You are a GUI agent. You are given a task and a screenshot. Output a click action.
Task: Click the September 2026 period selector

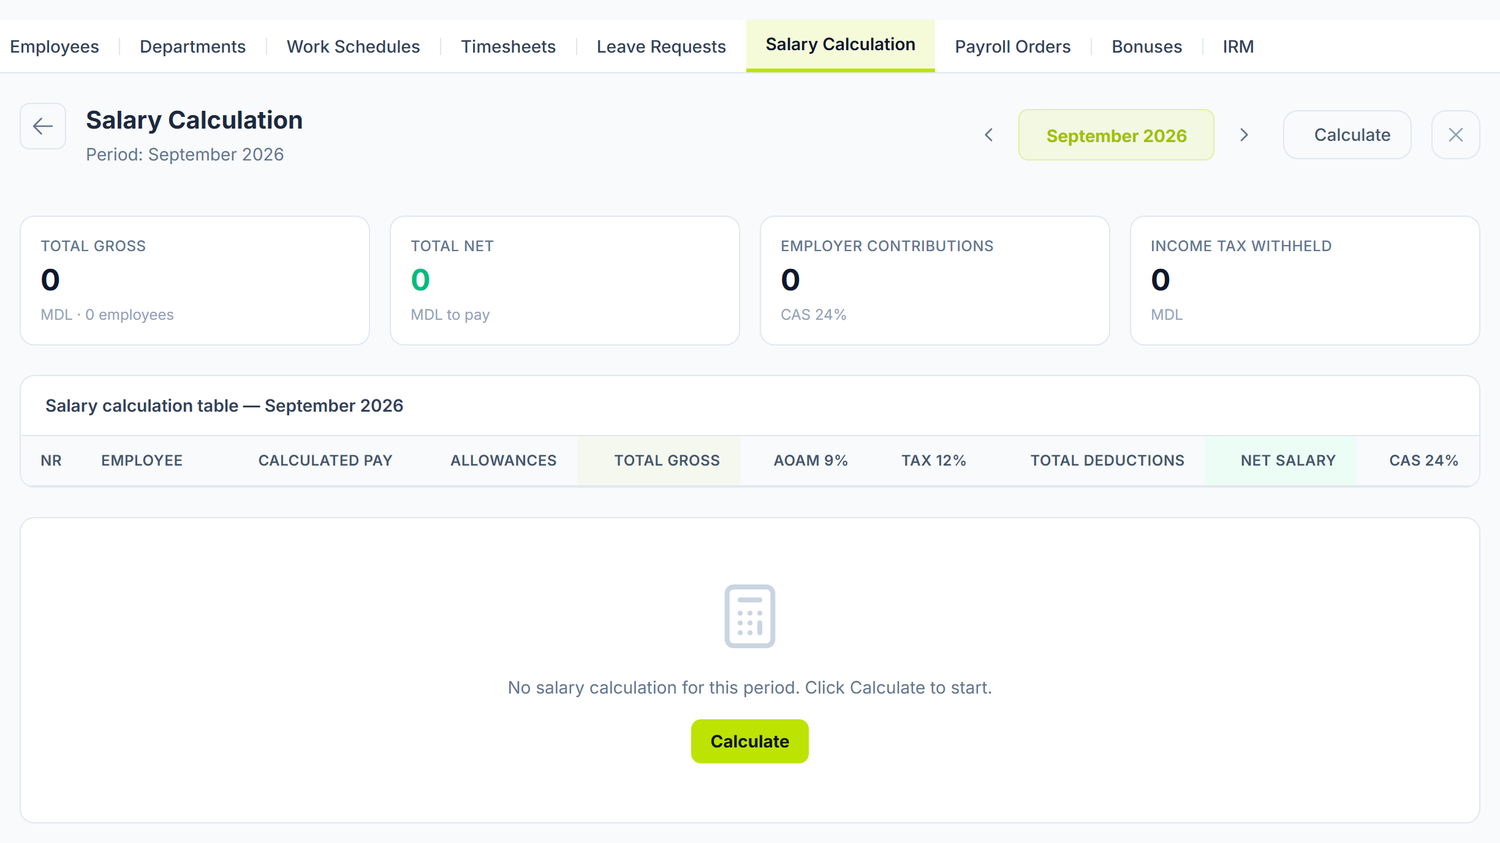1116,135
